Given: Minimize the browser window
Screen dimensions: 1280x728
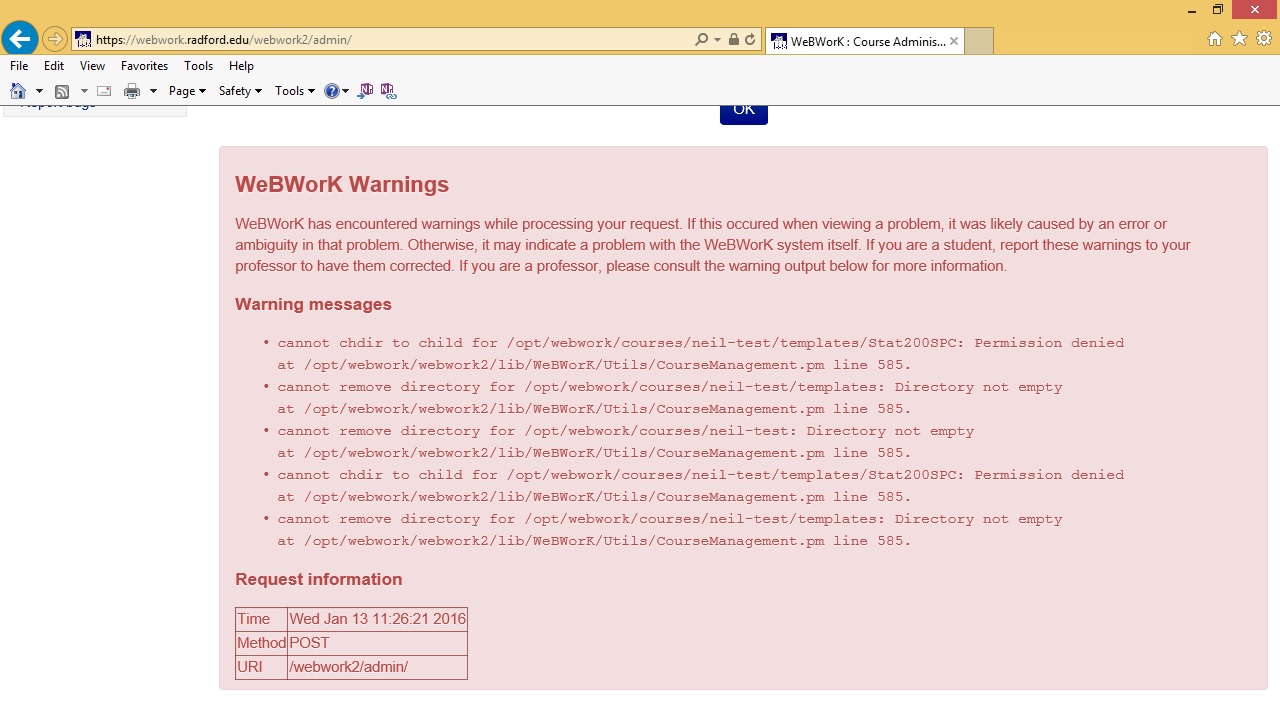Looking at the screenshot, I should pos(1192,10).
